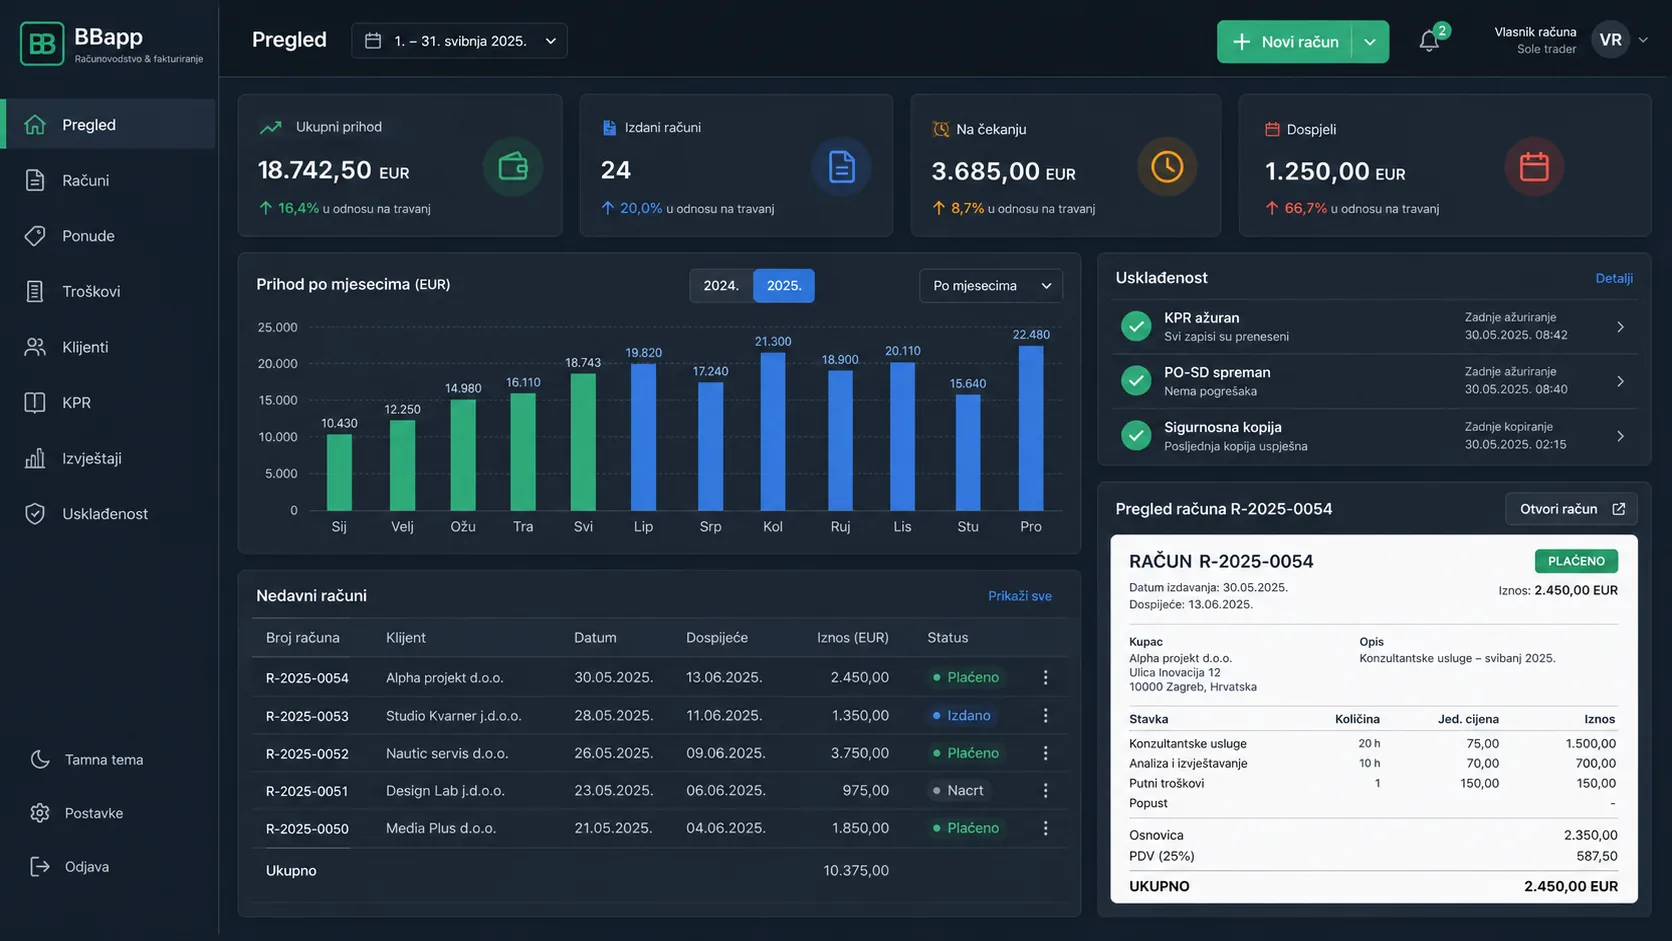Viewport: 1672px width, 941px height.
Task: Click the wallet icon in Ukupni prihod card
Action: click(513, 167)
